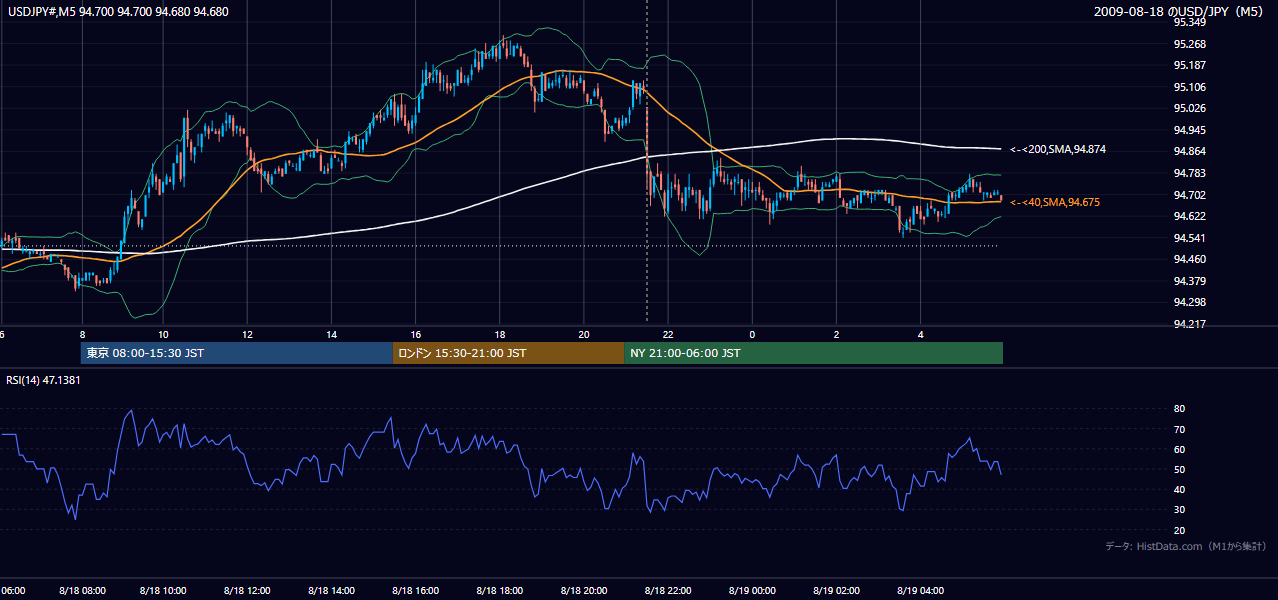Click price axis label 95.268

click(1189, 44)
